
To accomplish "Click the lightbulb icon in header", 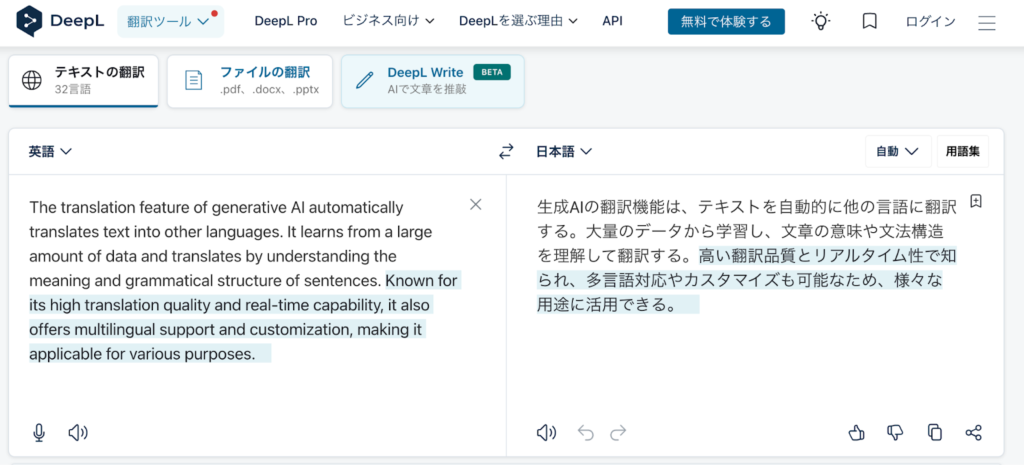I will [820, 21].
